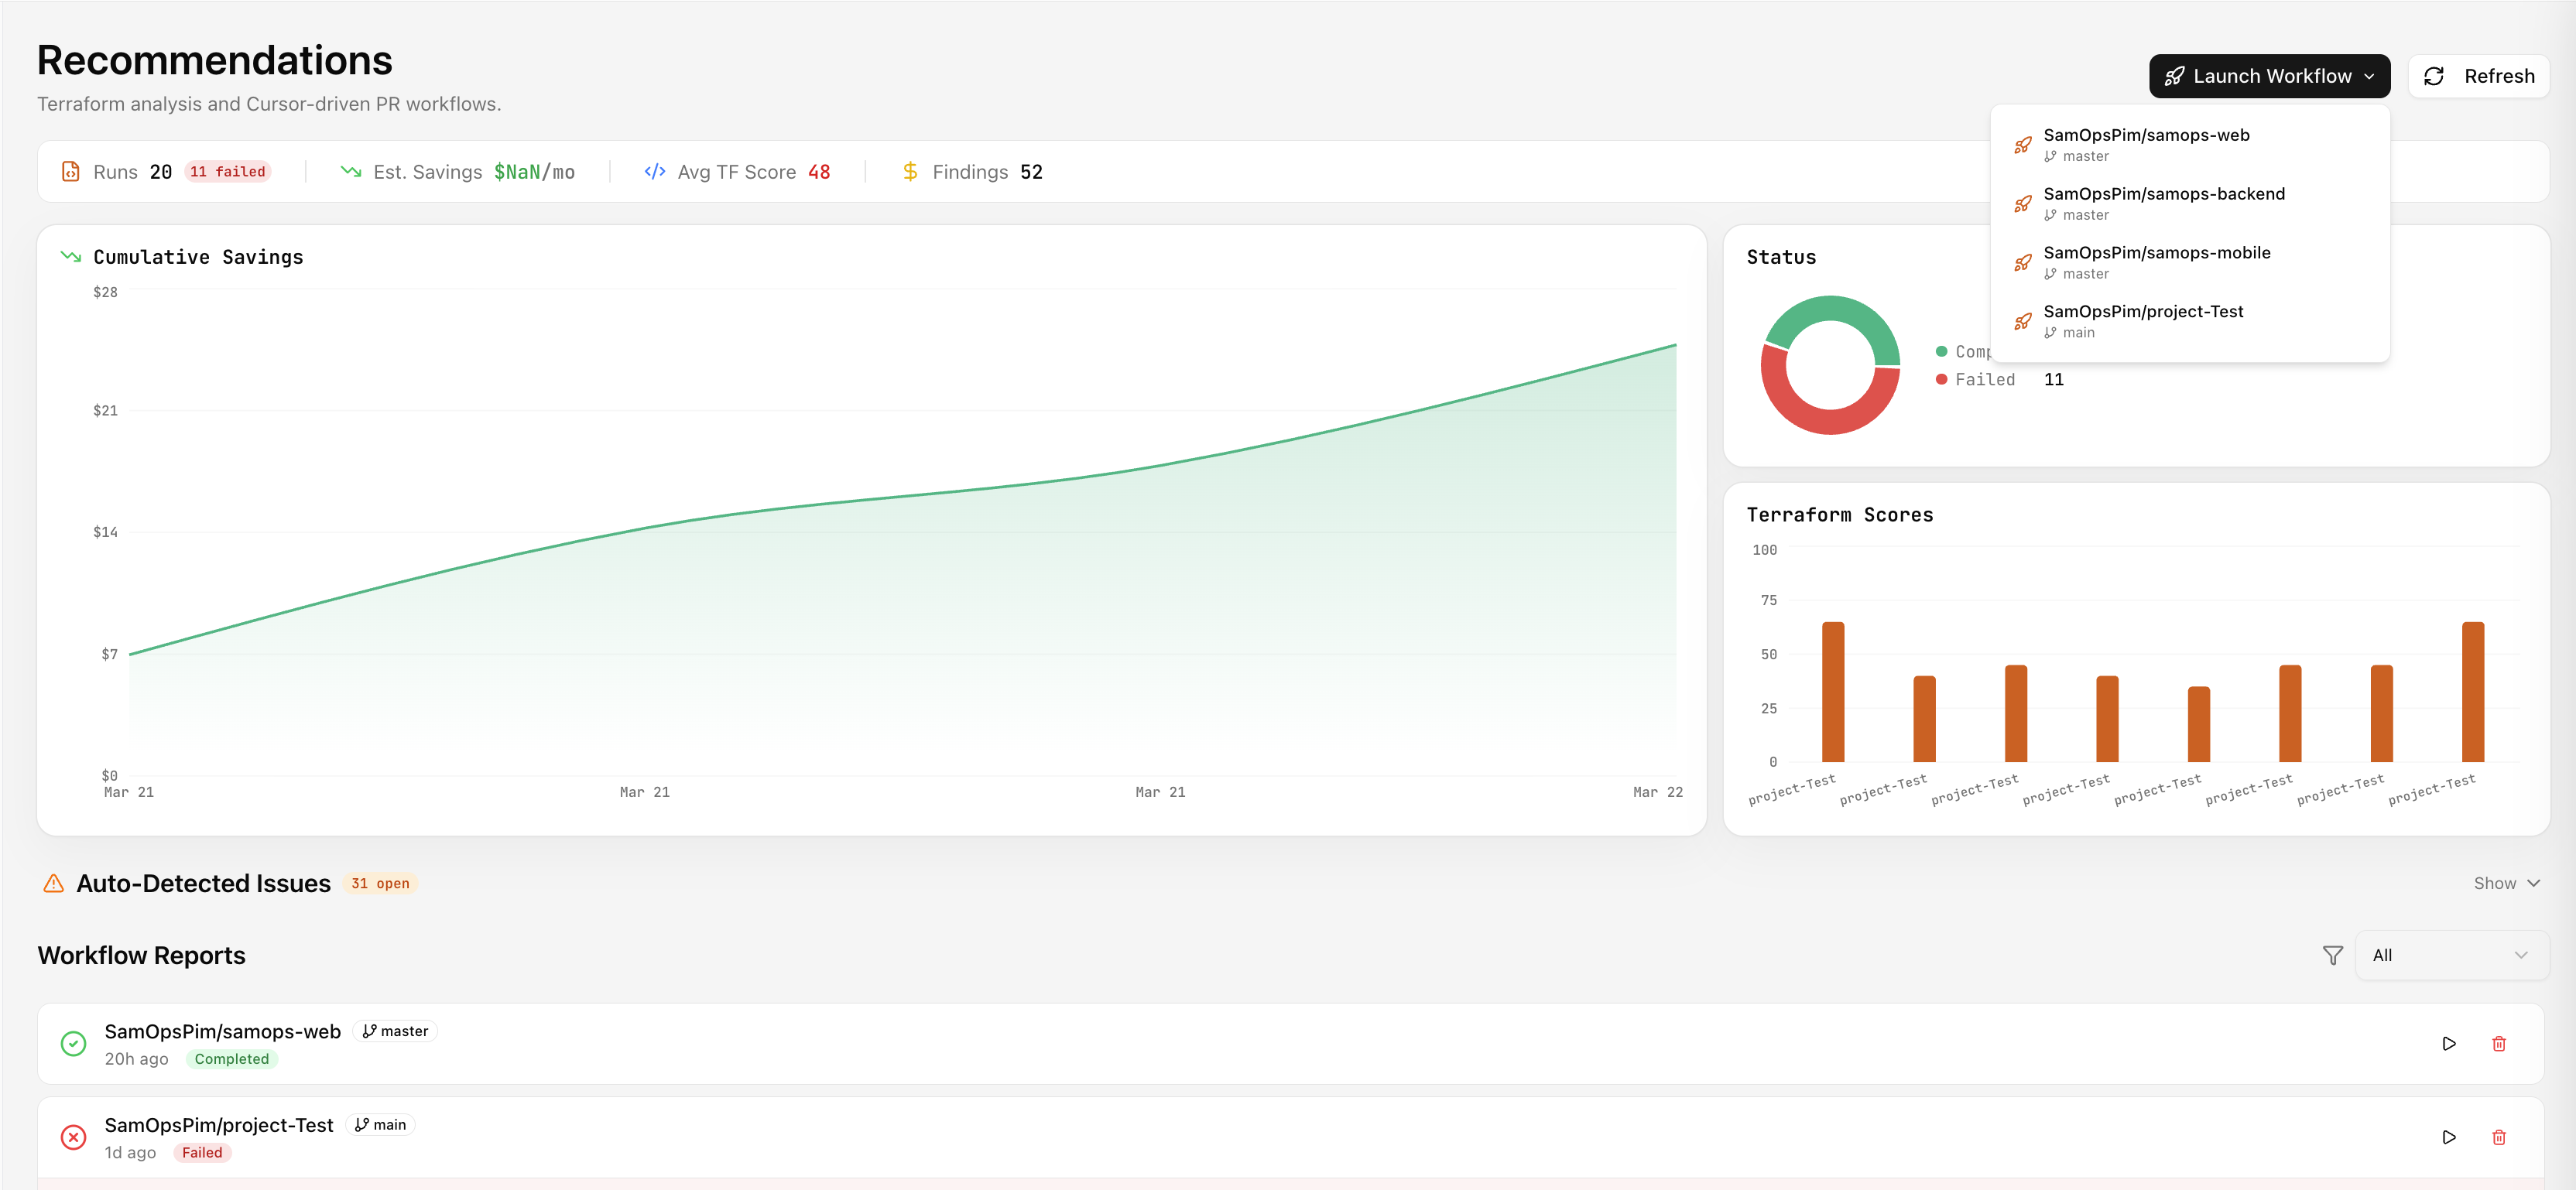This screenshot has height=1190, width=2576.
Task: Click the first Terraform Scores bar
Action: pos(1832,692)
